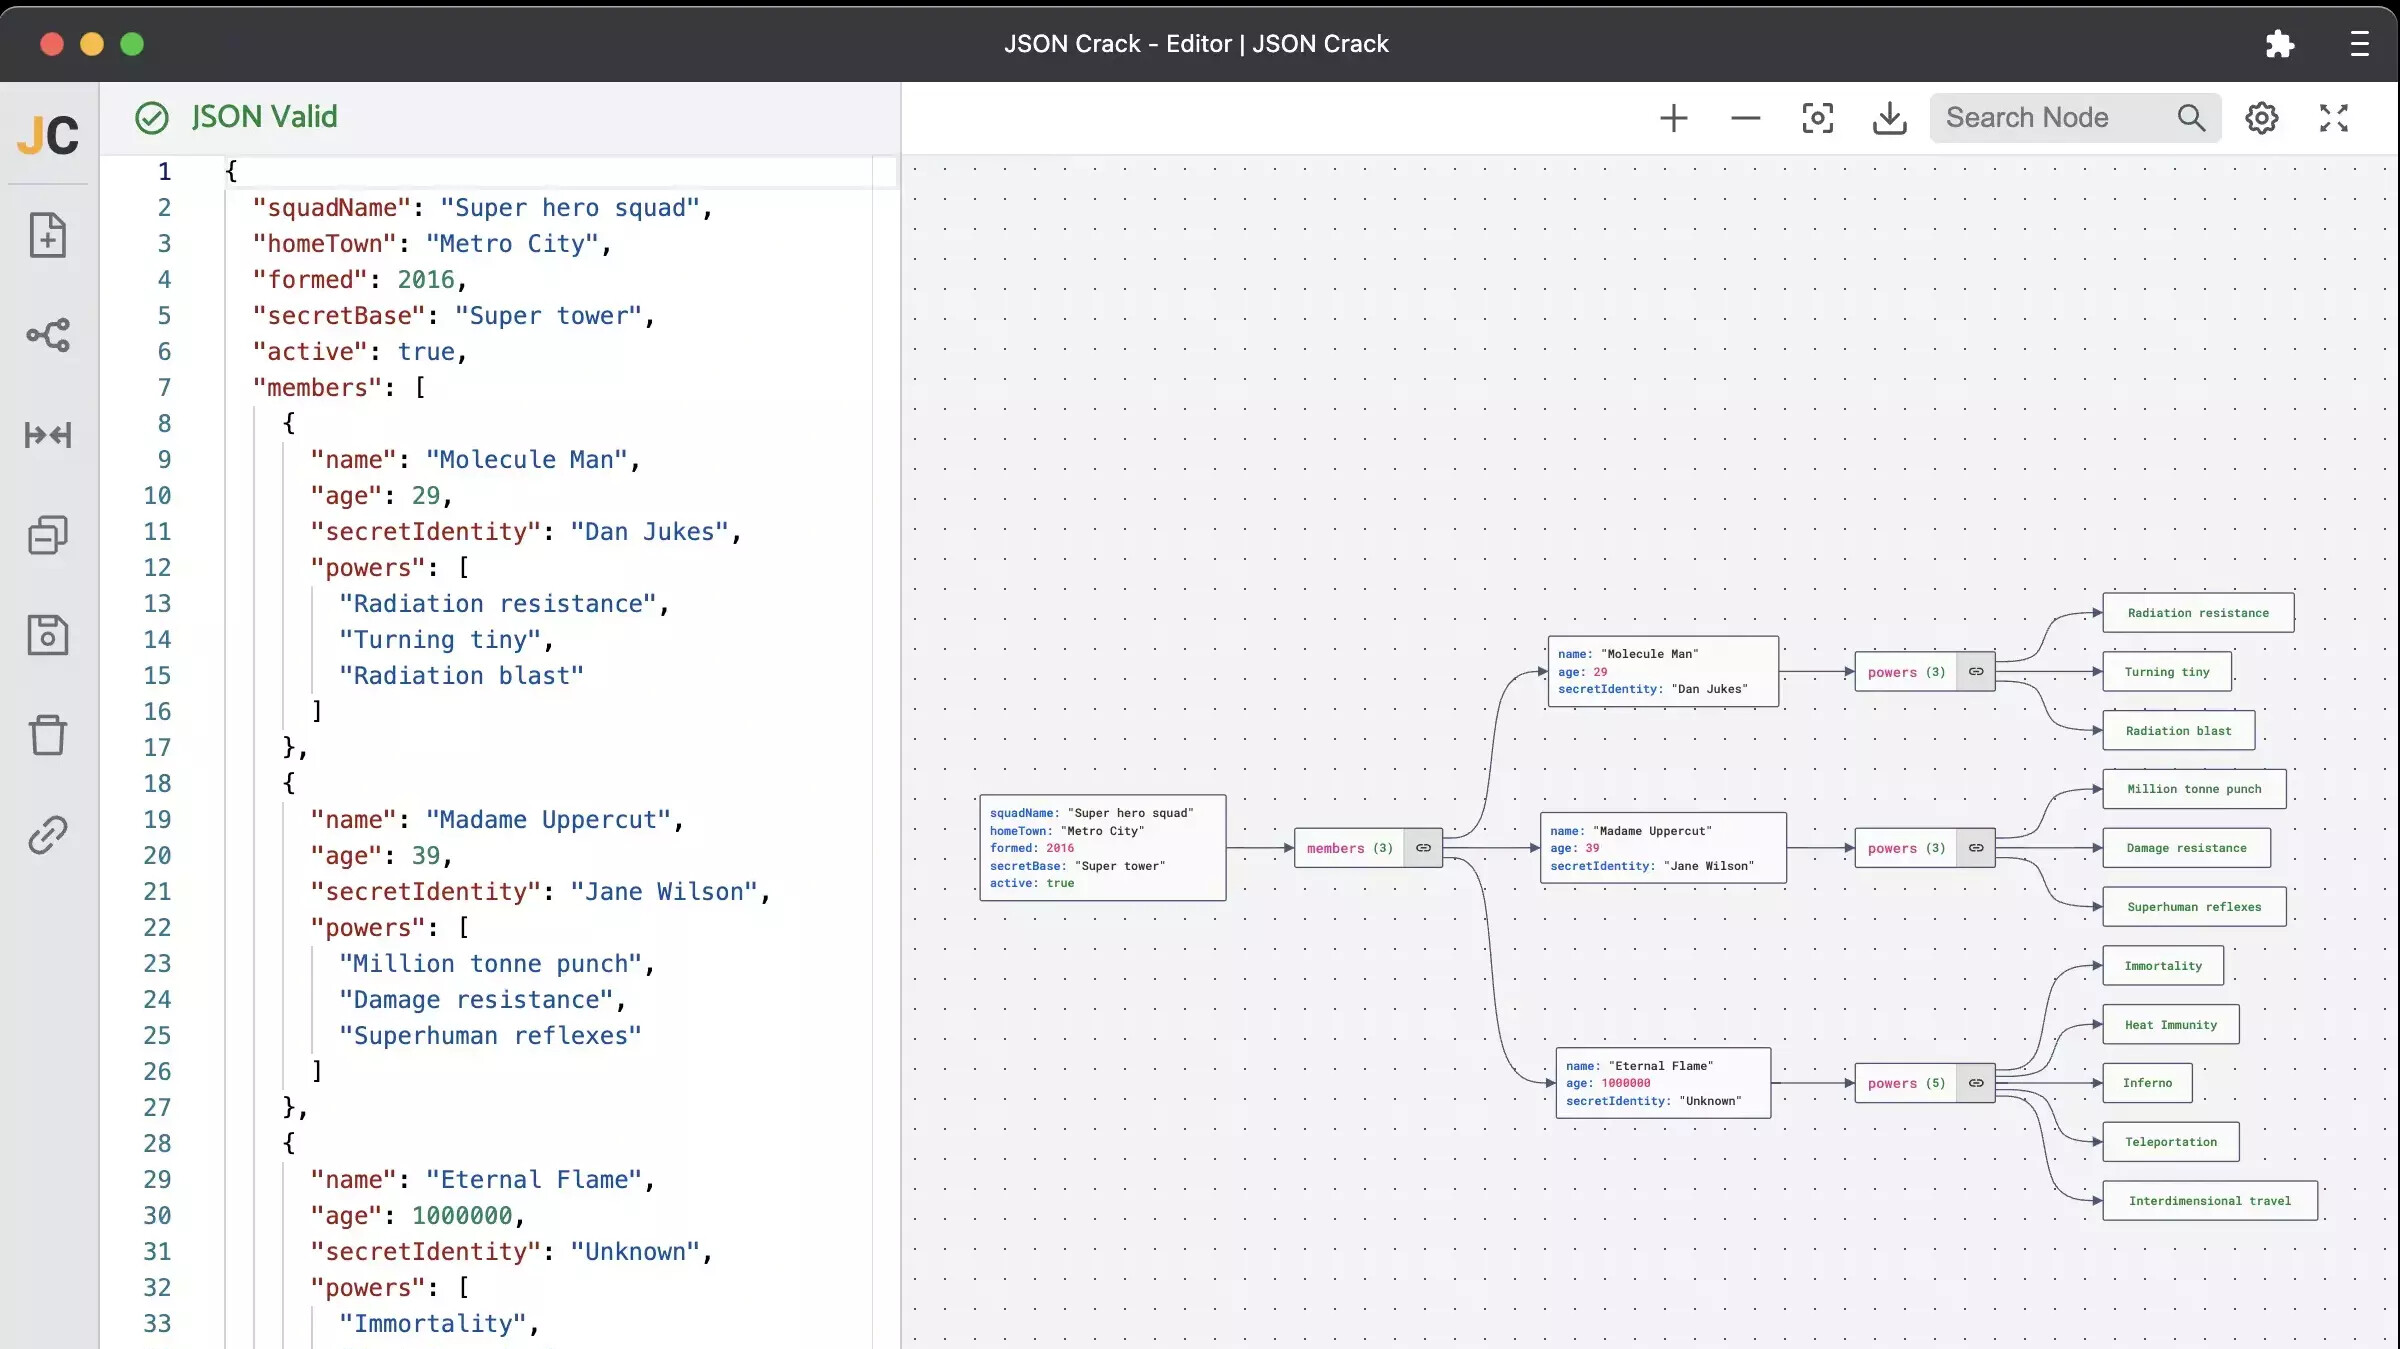Click the JSON Crack logo
Screen dimensions: 2400x1349
coord(47,133)
